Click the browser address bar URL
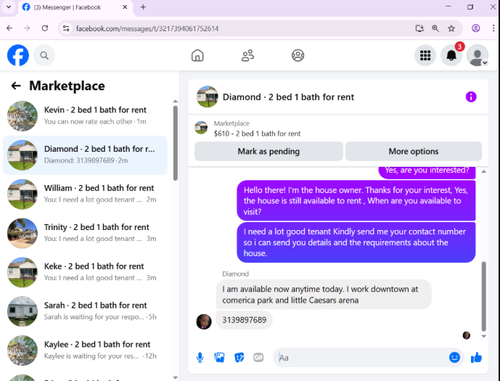The width and height of the screenshot is (500, 381). (x=147, y=29)
